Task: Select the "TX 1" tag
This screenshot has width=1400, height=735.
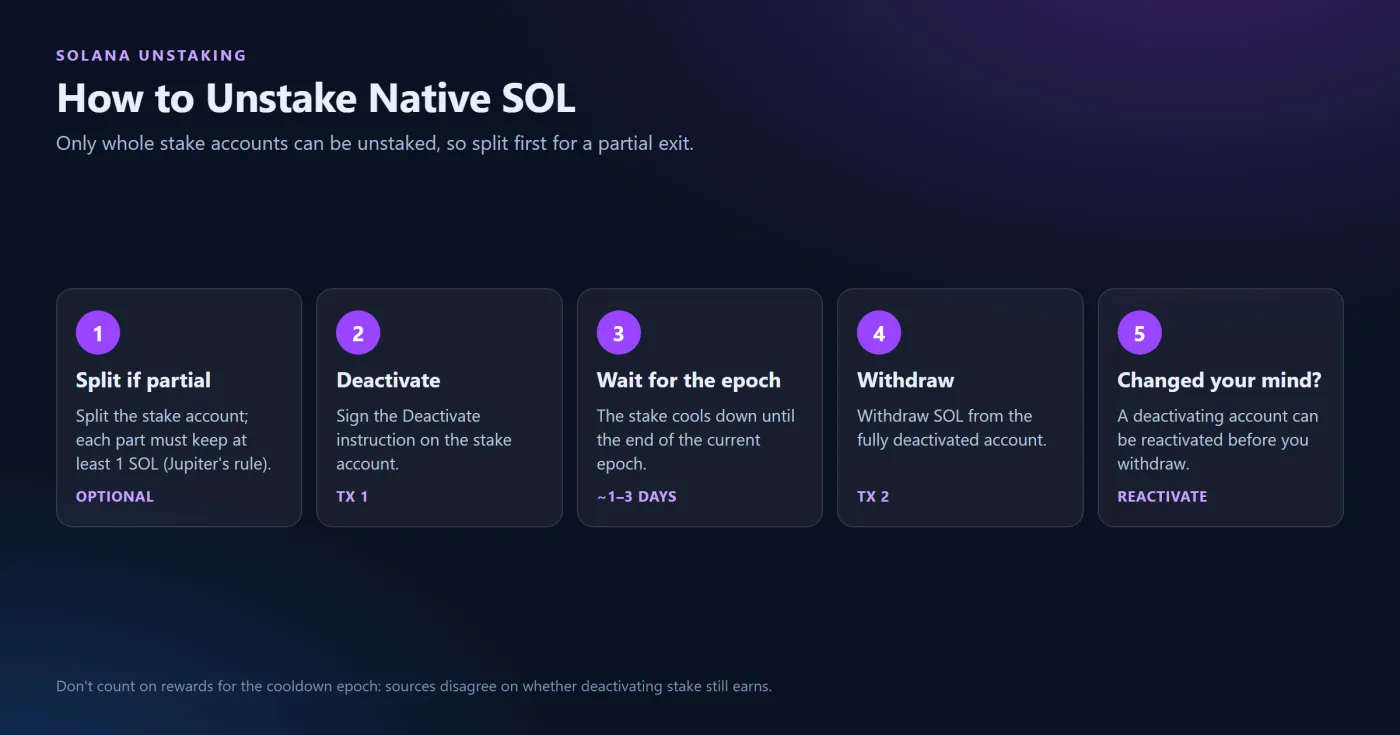Action: [352, 496]
